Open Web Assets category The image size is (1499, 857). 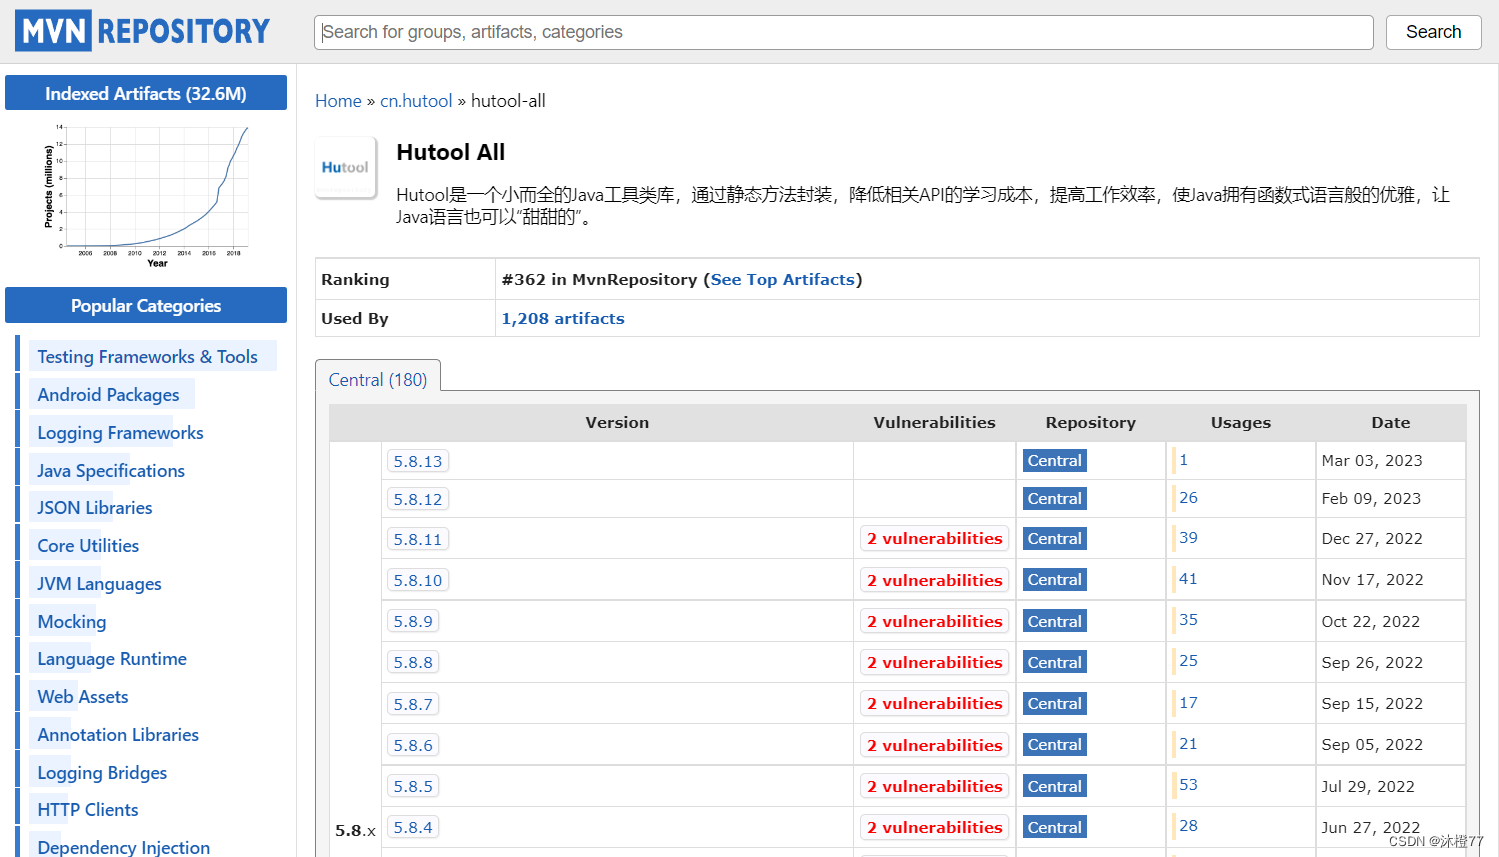click(x=83, y=697)
